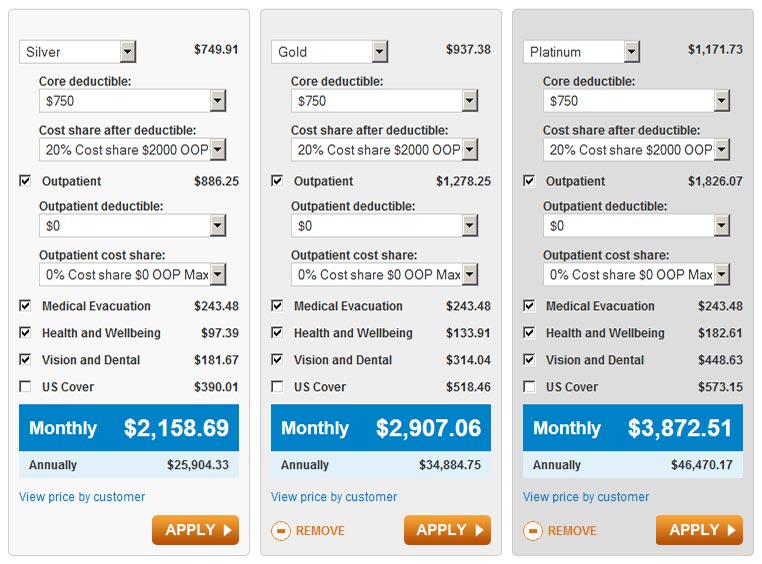The width and height of the screenshot is (762, 564).
Task: Uncheck Outpatient in the Silver plan
Action: [x=25, y=181]
